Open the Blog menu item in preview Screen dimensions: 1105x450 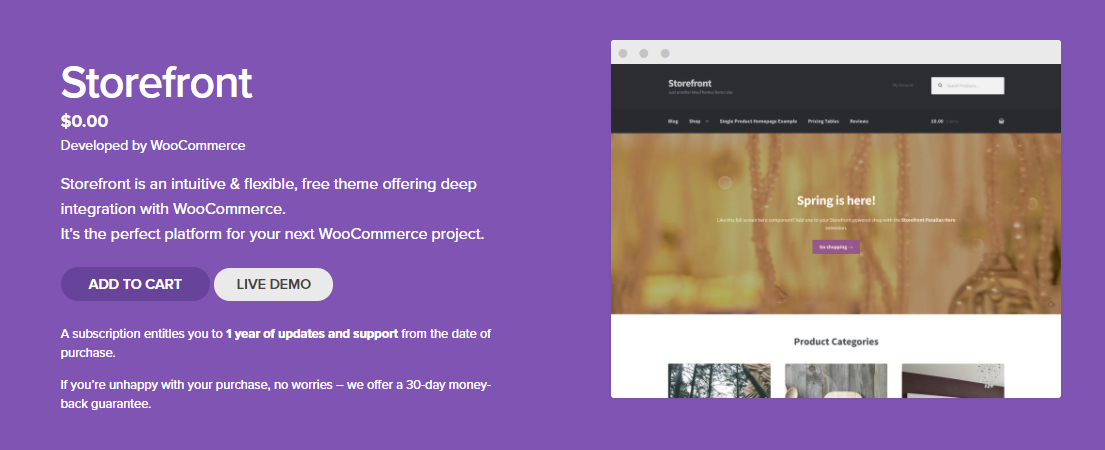tap(673, 121)
